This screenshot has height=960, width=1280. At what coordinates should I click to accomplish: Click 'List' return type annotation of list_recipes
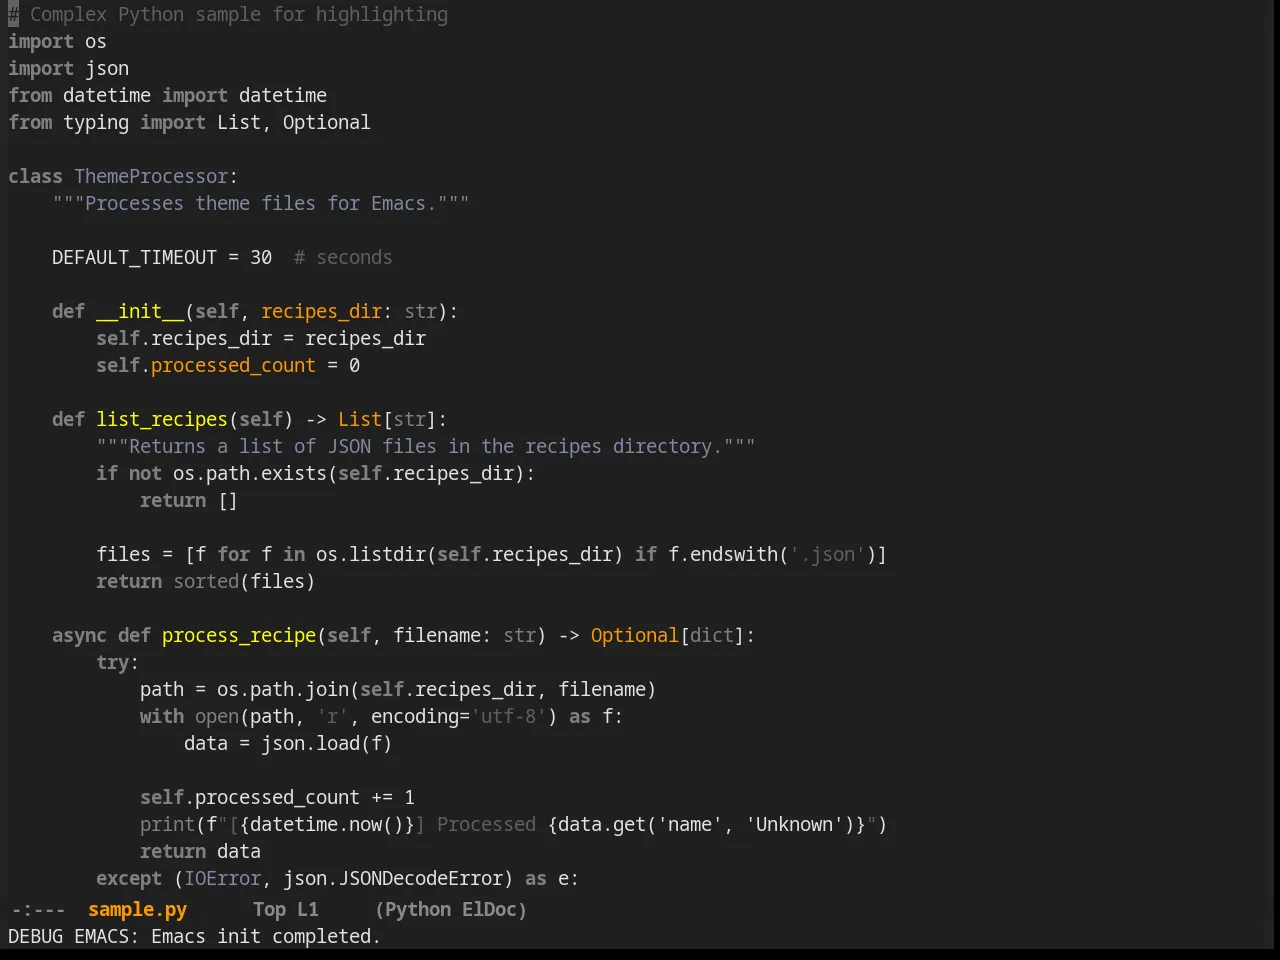pos(360,419)
